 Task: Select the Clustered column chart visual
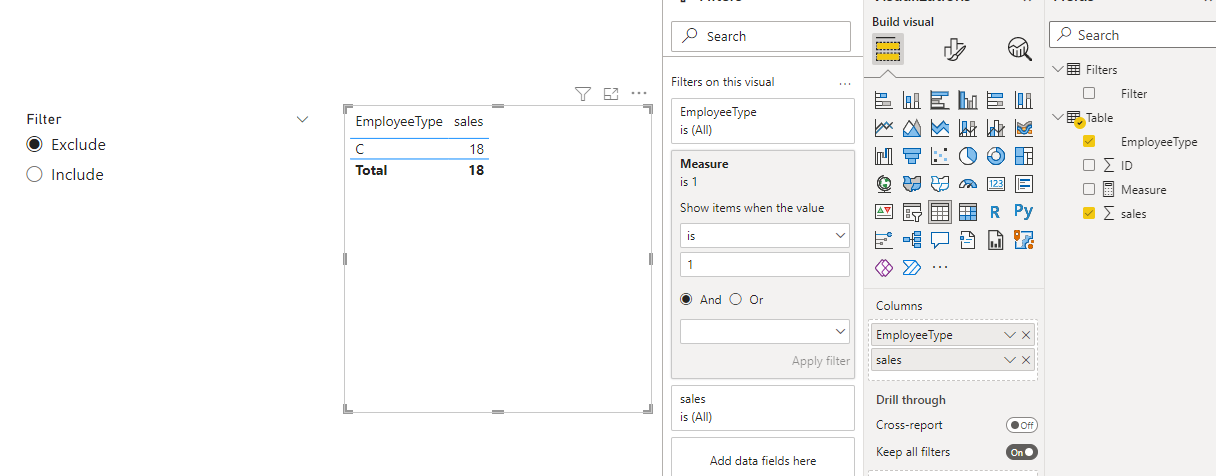click(x=968, y=100)
